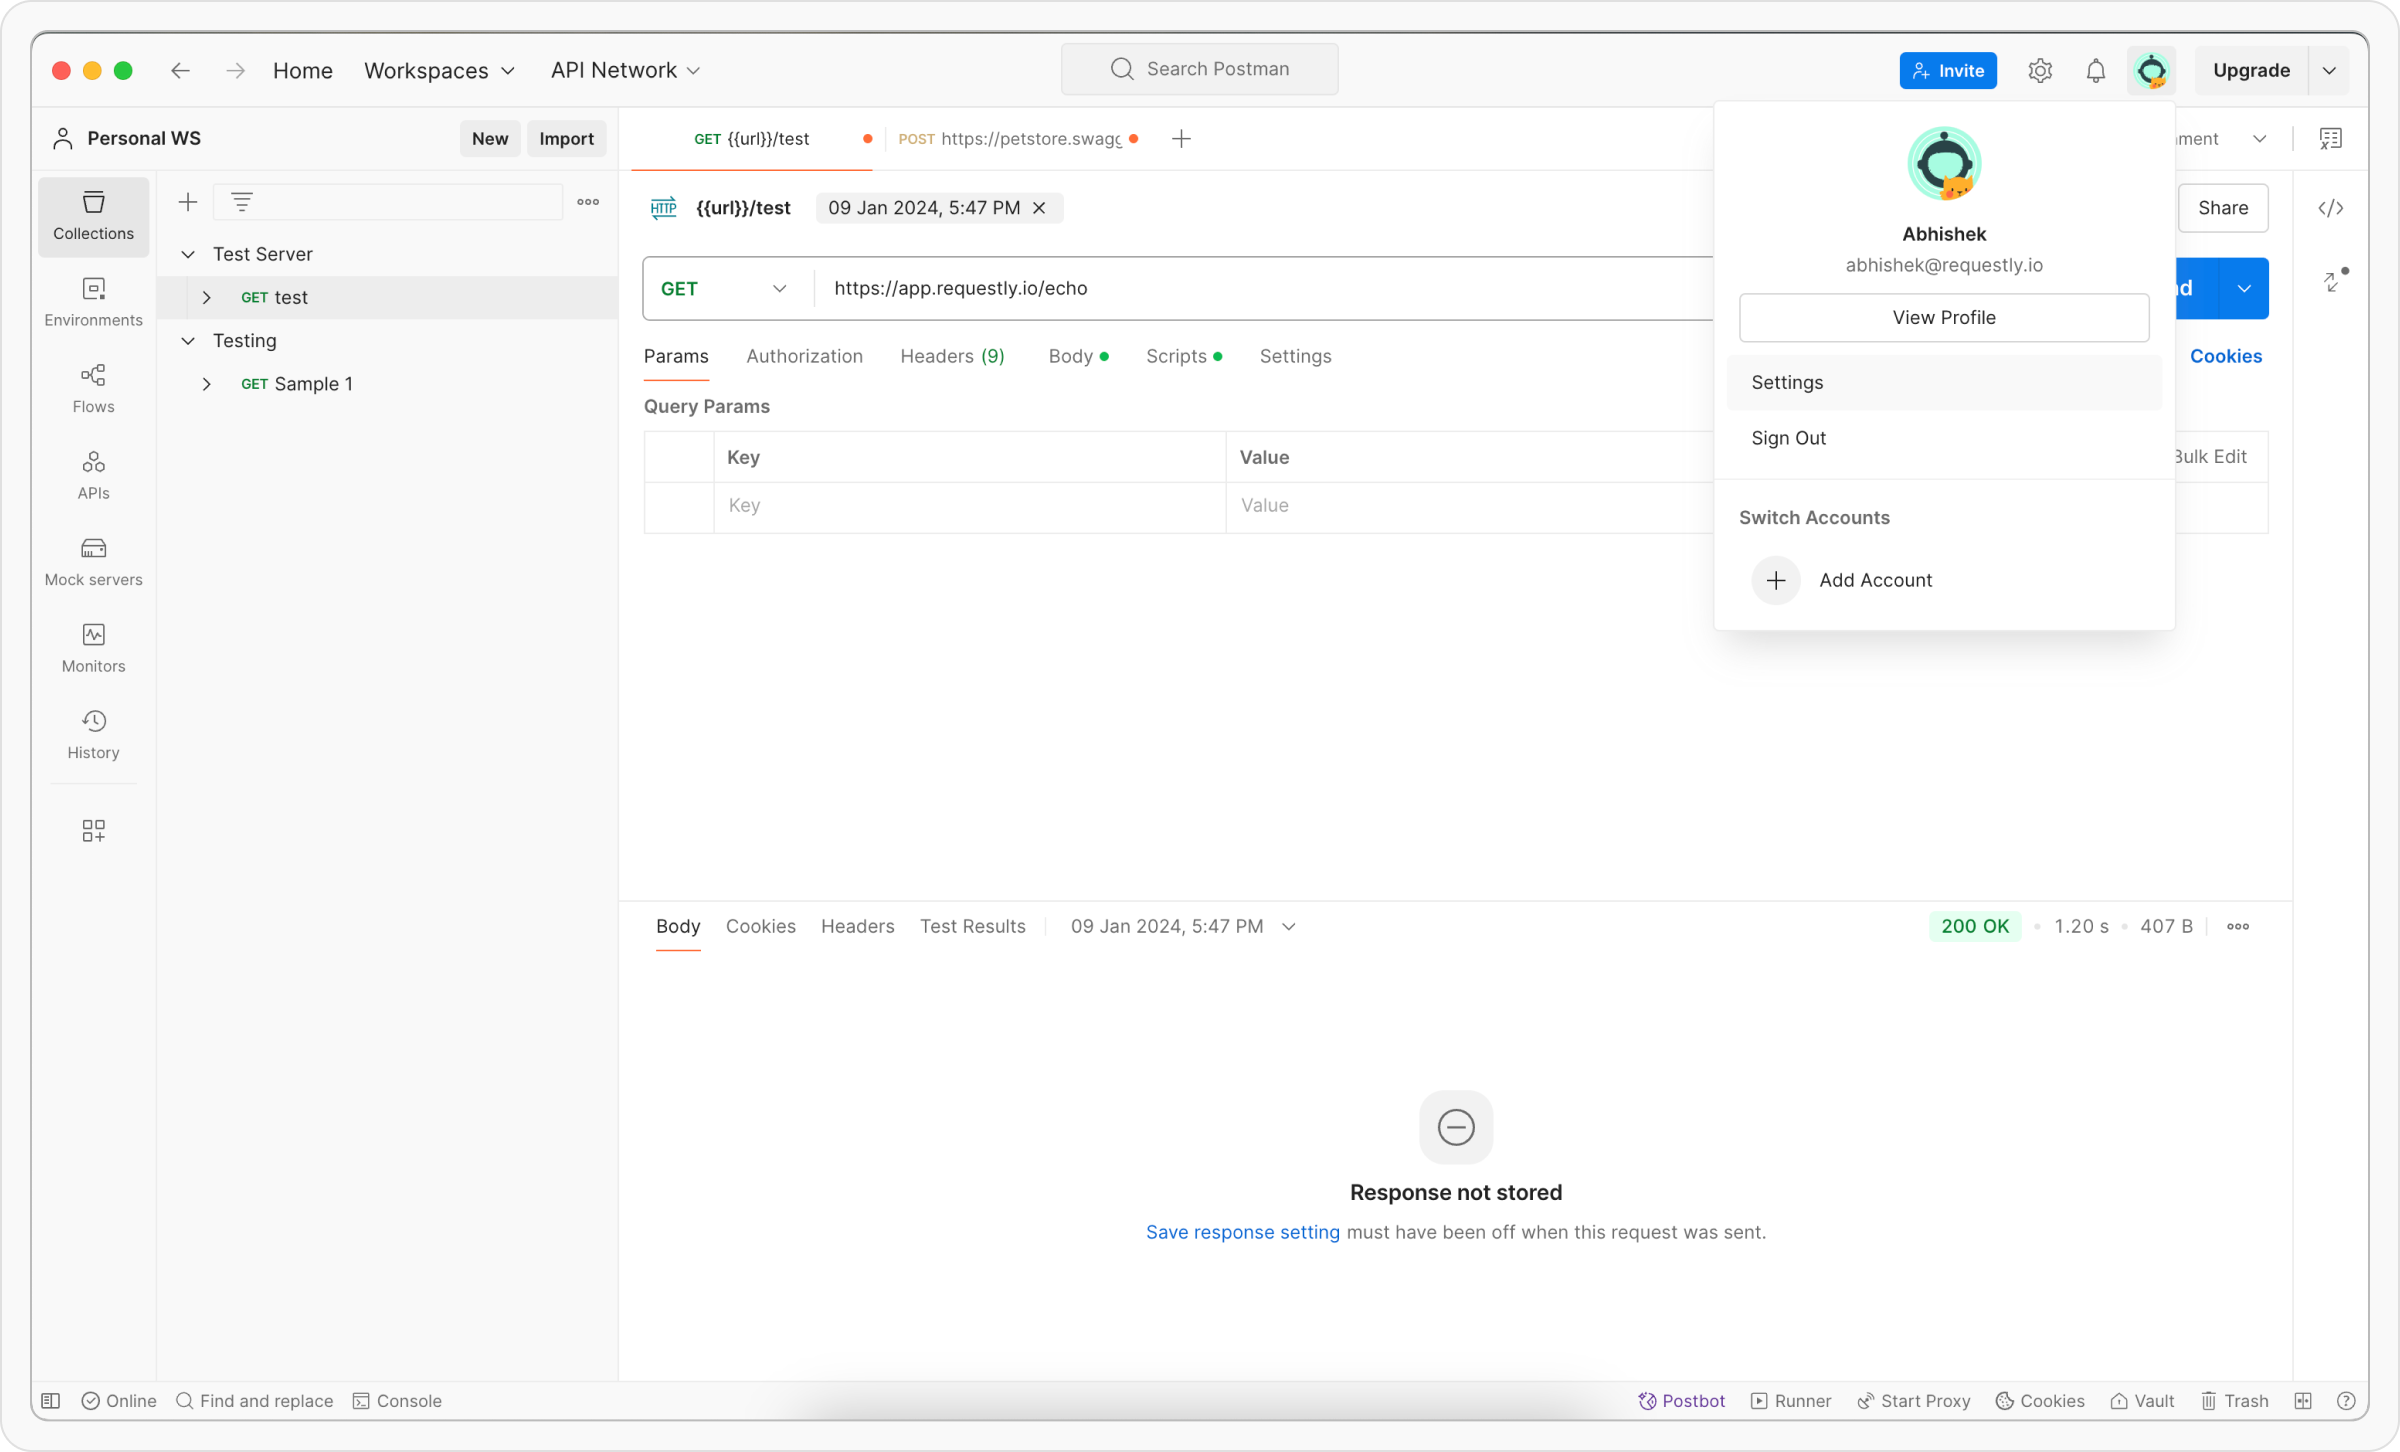Switch to the Authorization tab
This screenshot has width=2400, height=1452.
pos(804,356)
